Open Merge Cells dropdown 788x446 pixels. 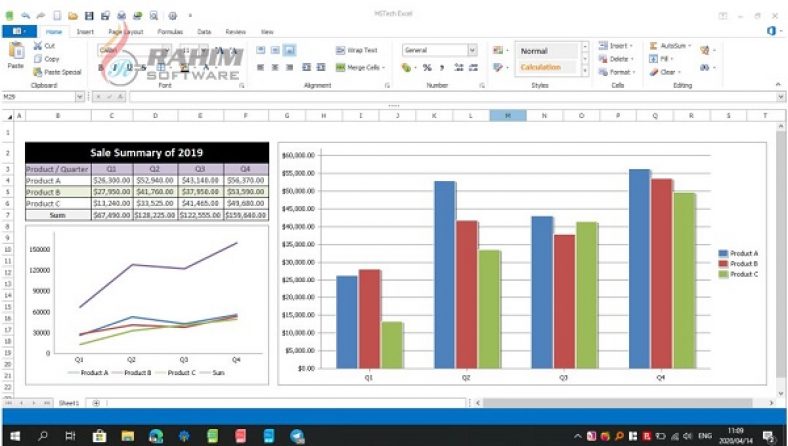[x=360, y=67]
